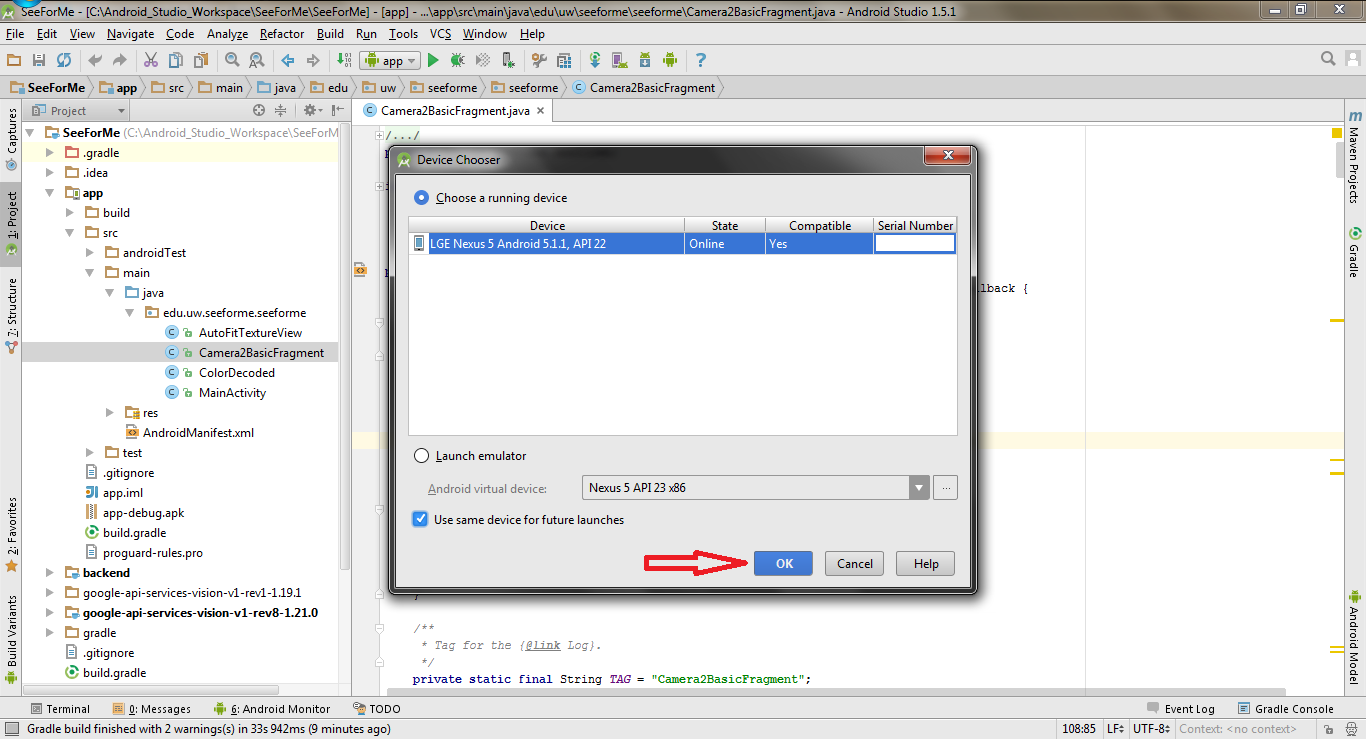This screenshot has height=739, width=1366.
Task: Click Cancel in Device Chooser
Action: [x=854, y=564]
